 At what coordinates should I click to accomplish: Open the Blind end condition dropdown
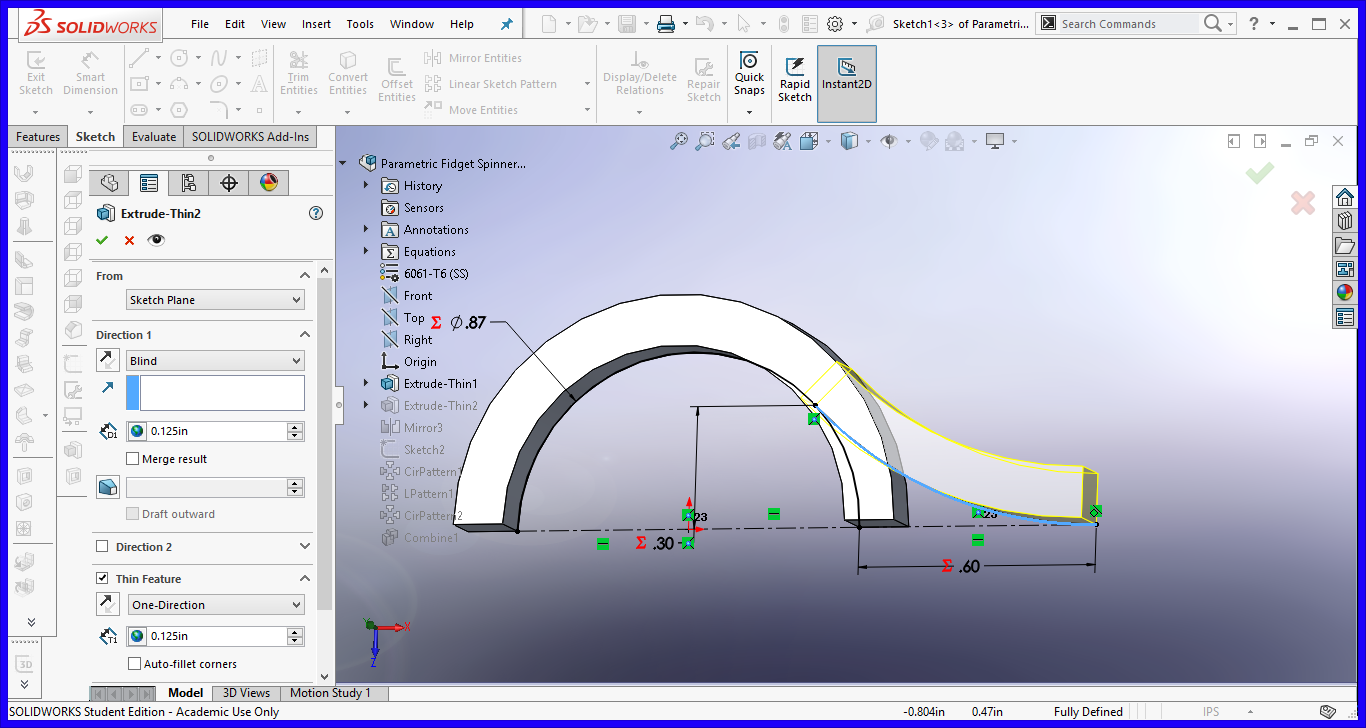215,360
